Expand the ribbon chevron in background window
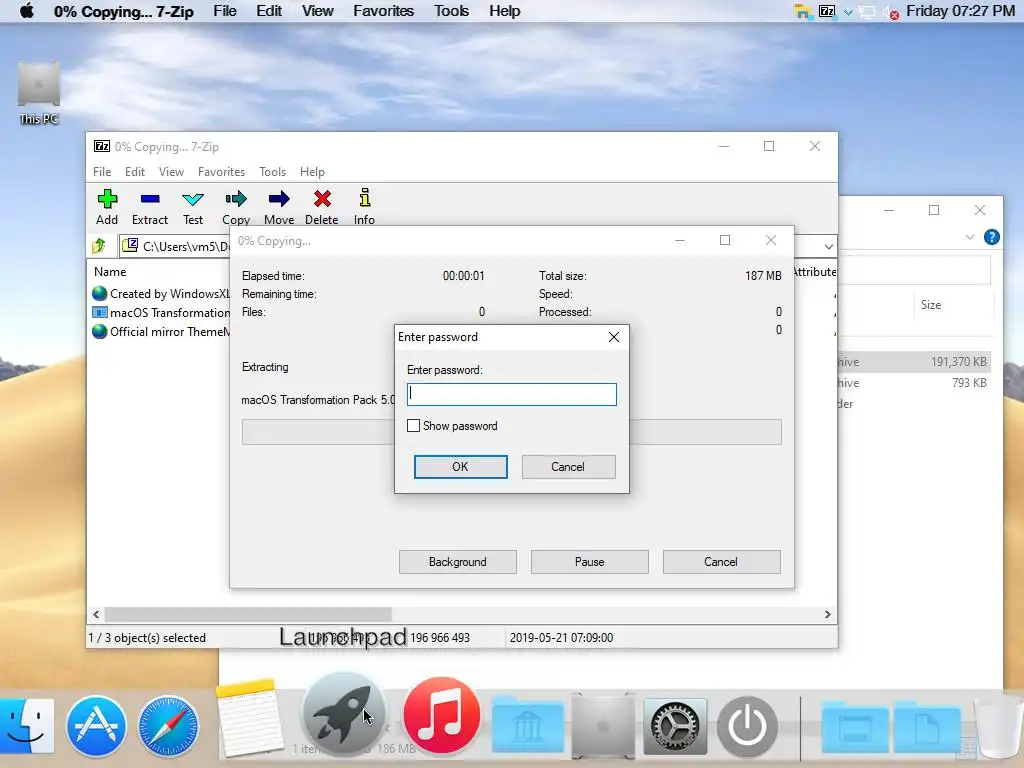1024x768 pixels. click(x=970, y=237)
